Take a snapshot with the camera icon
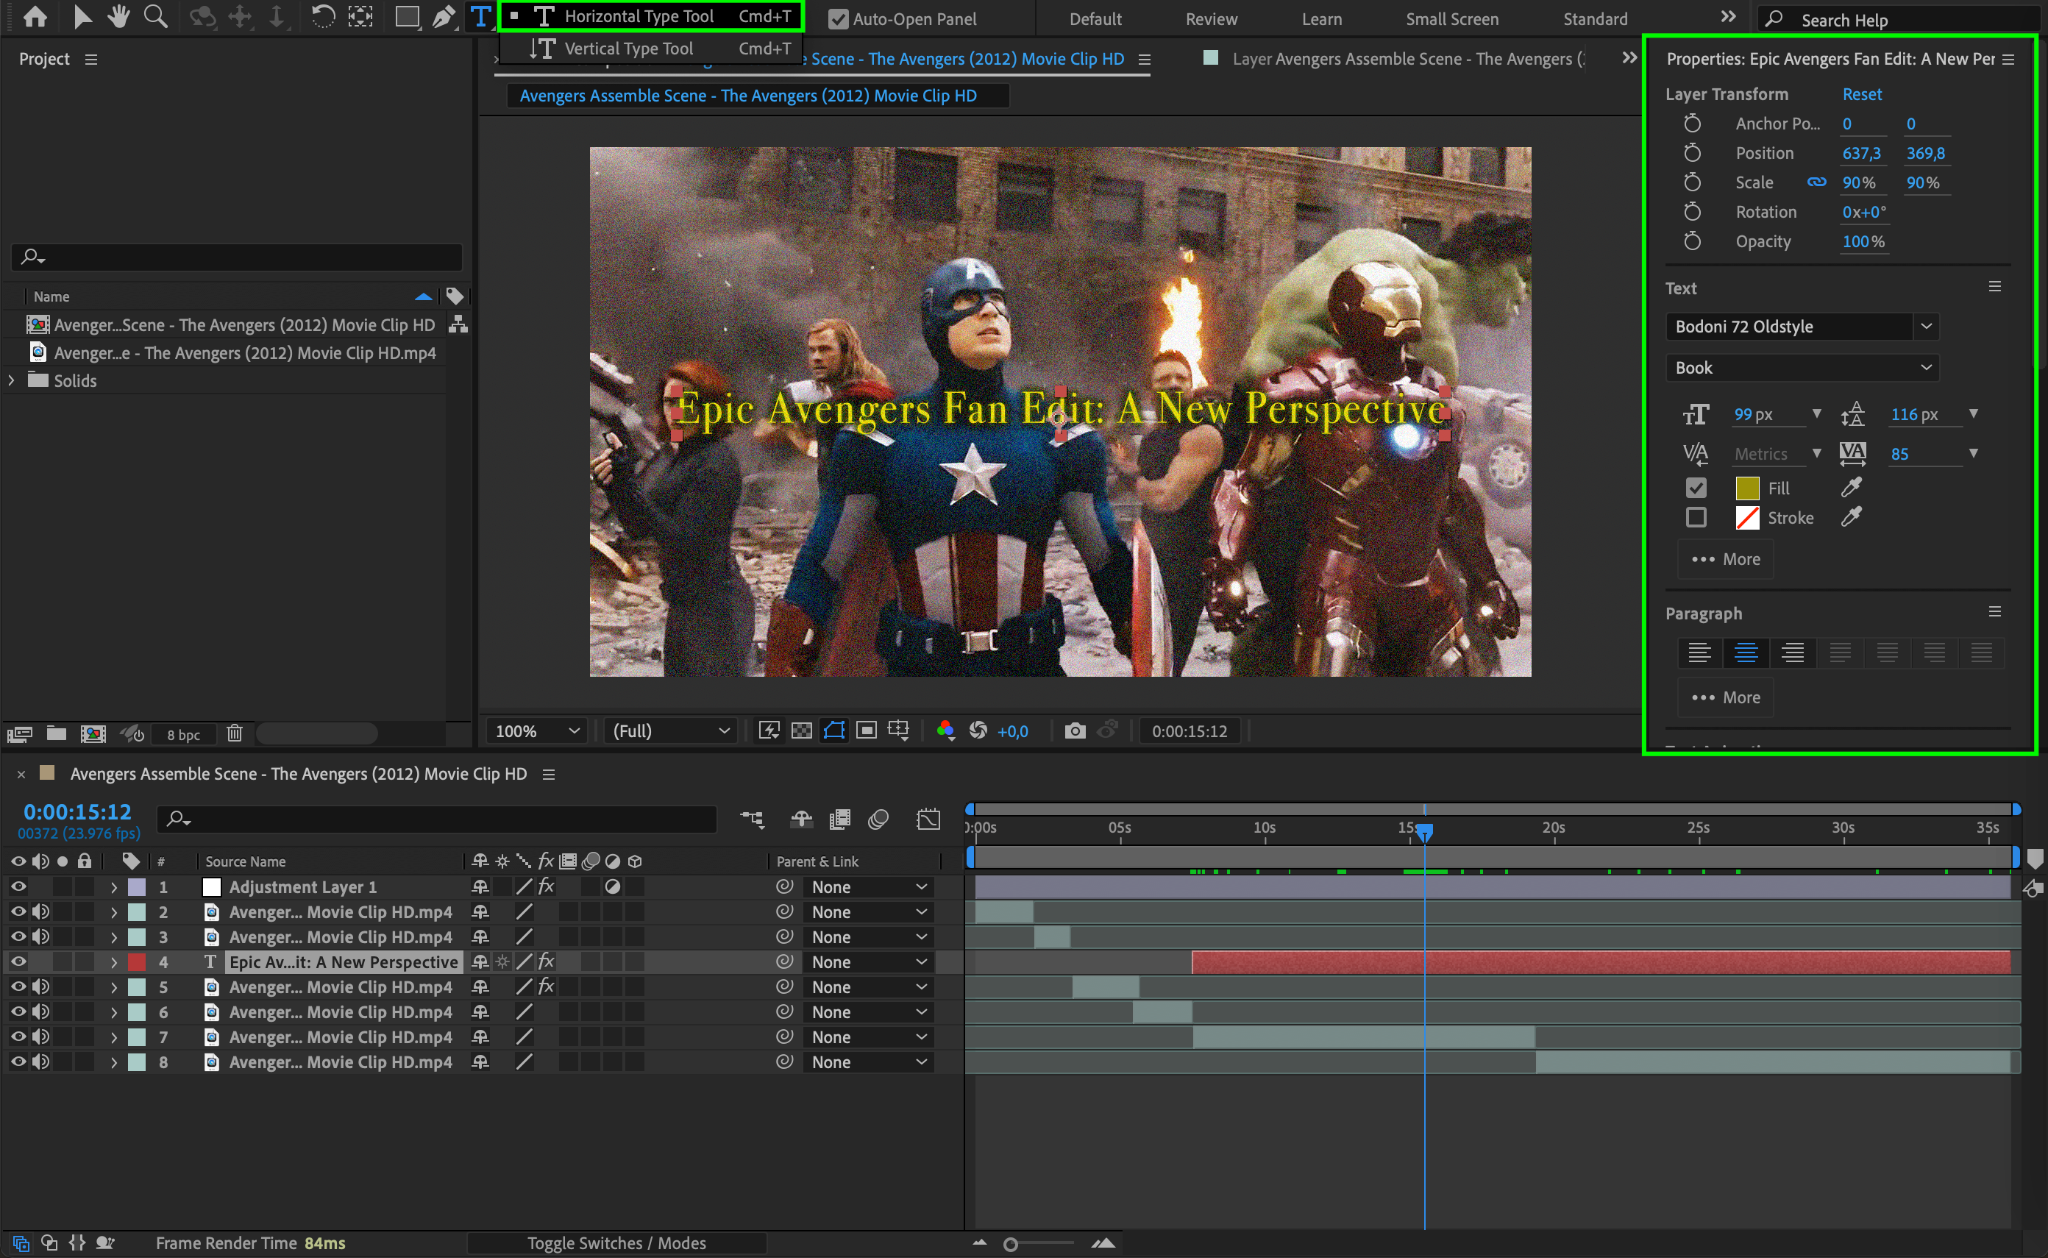This screenshot has width=2048, height=1258. 1075,731
